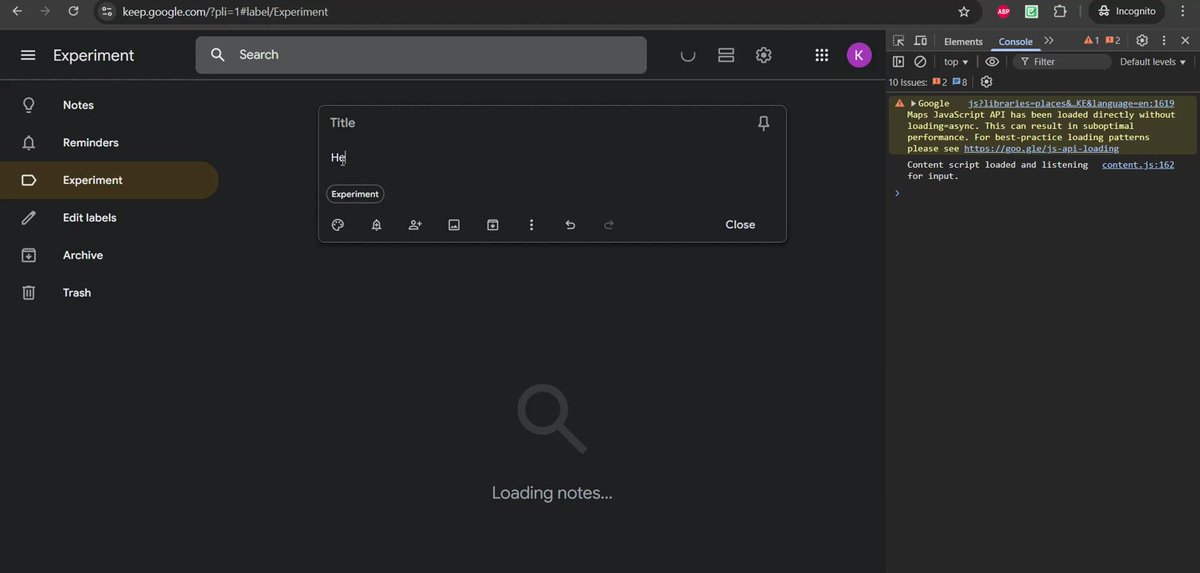This screenshot has width=1200, height=573.
Task: Open the note's more options menu
Action: (531, 225)
